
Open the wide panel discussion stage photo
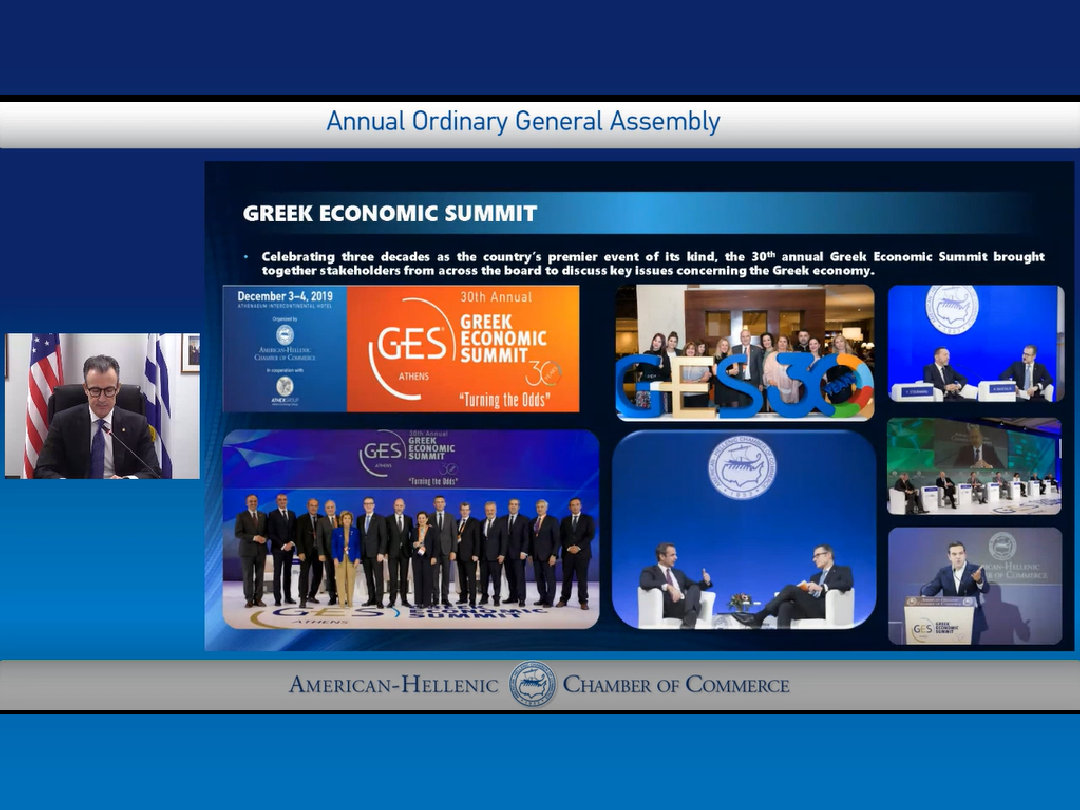pyautogui.click(x=974, y=466)
